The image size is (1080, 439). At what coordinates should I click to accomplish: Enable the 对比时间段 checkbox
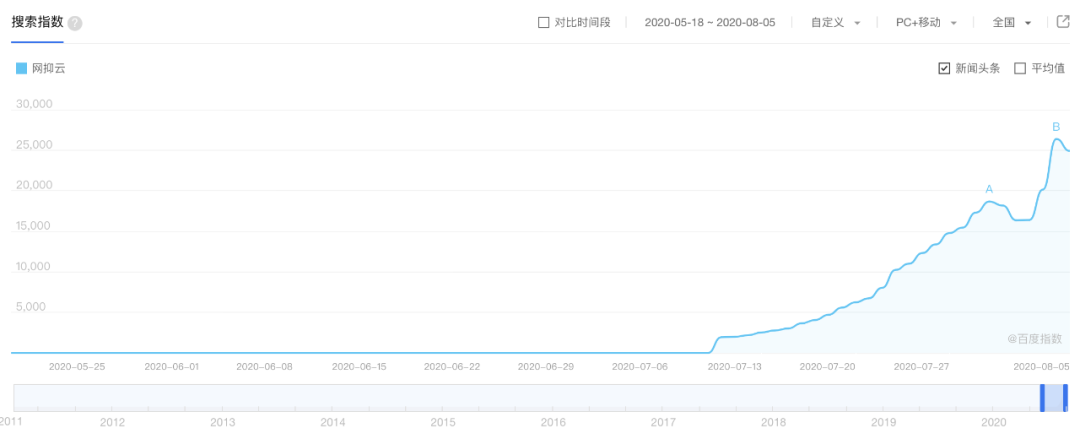[544, 22]
